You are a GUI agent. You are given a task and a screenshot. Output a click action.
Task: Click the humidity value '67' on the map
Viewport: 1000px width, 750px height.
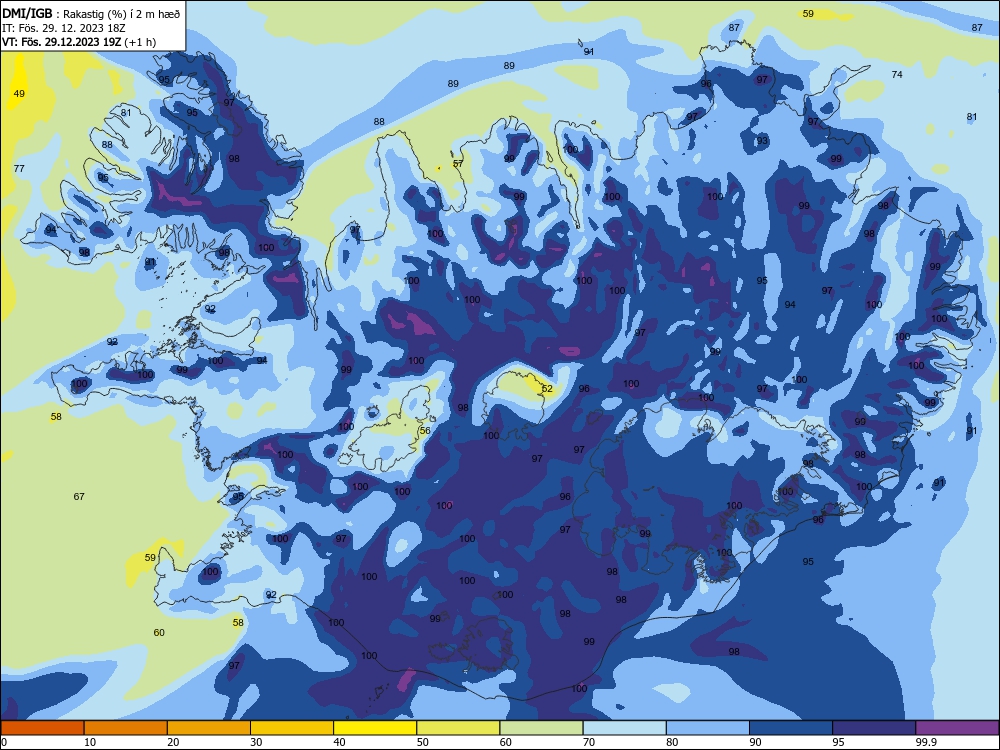[79, 496]
